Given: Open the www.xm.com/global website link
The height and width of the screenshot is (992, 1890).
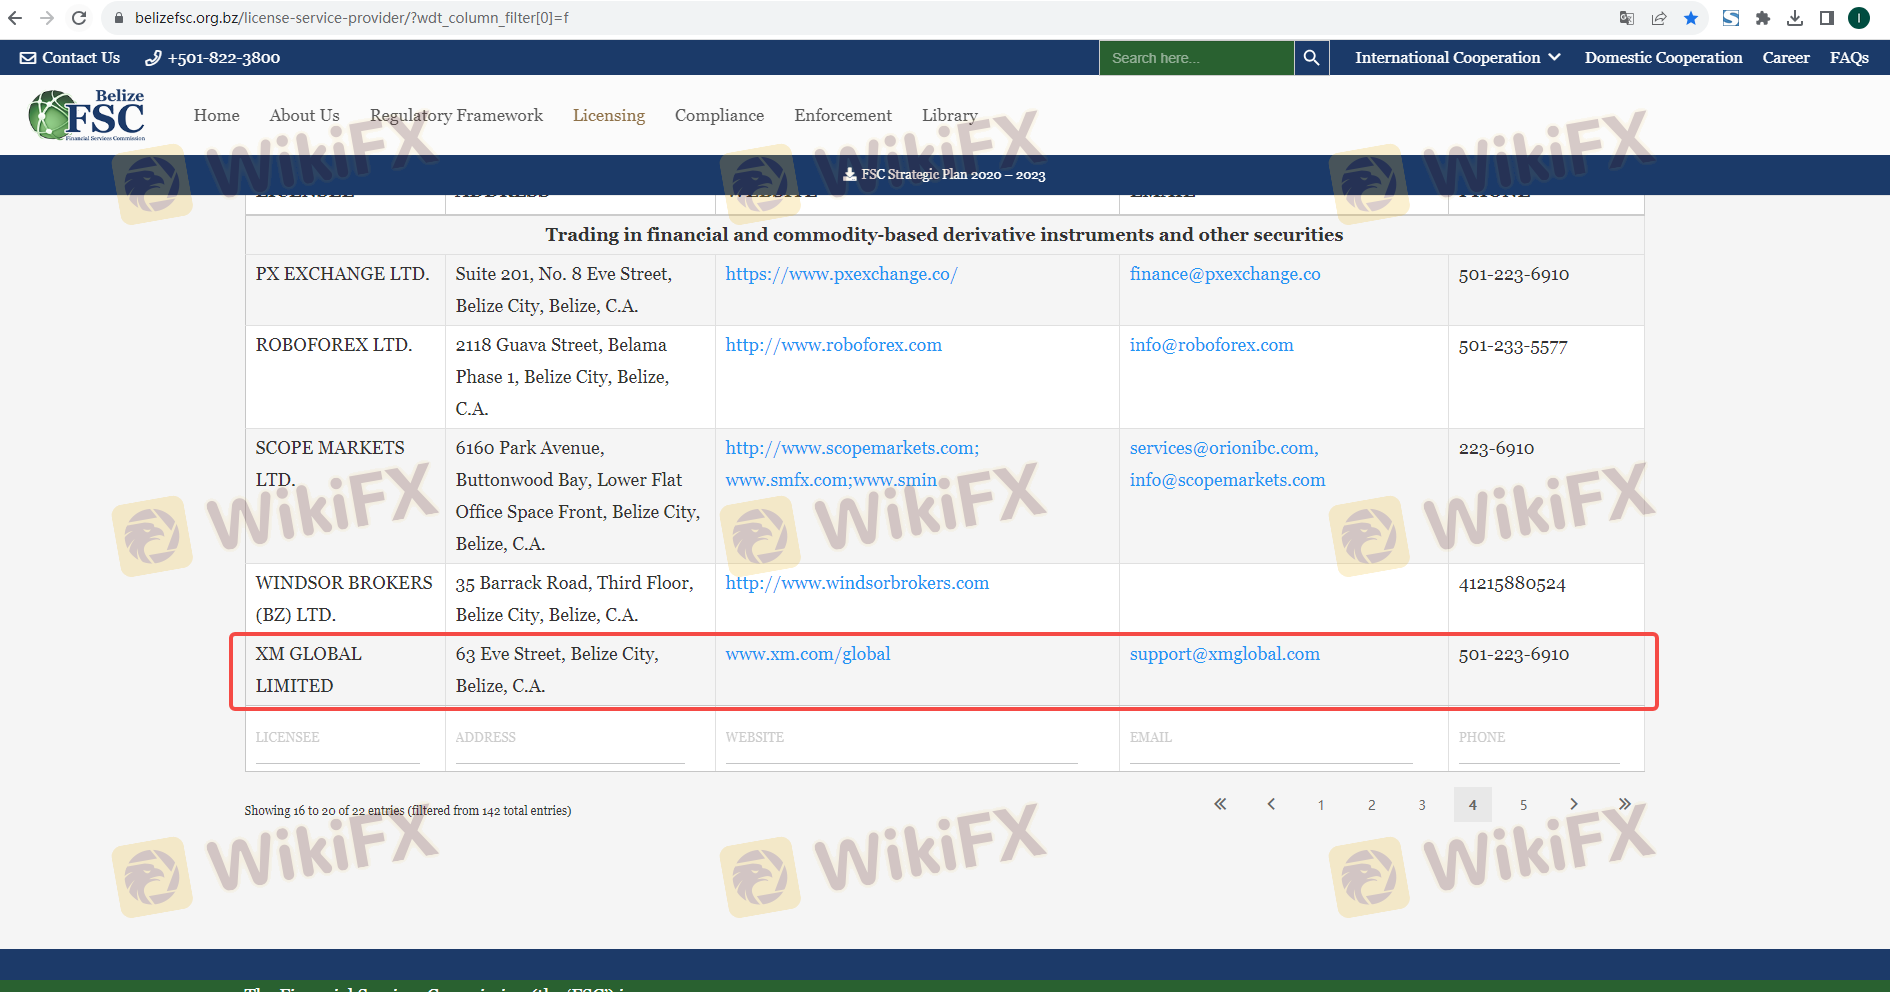Looking at the screenshot, I should 807,654.
